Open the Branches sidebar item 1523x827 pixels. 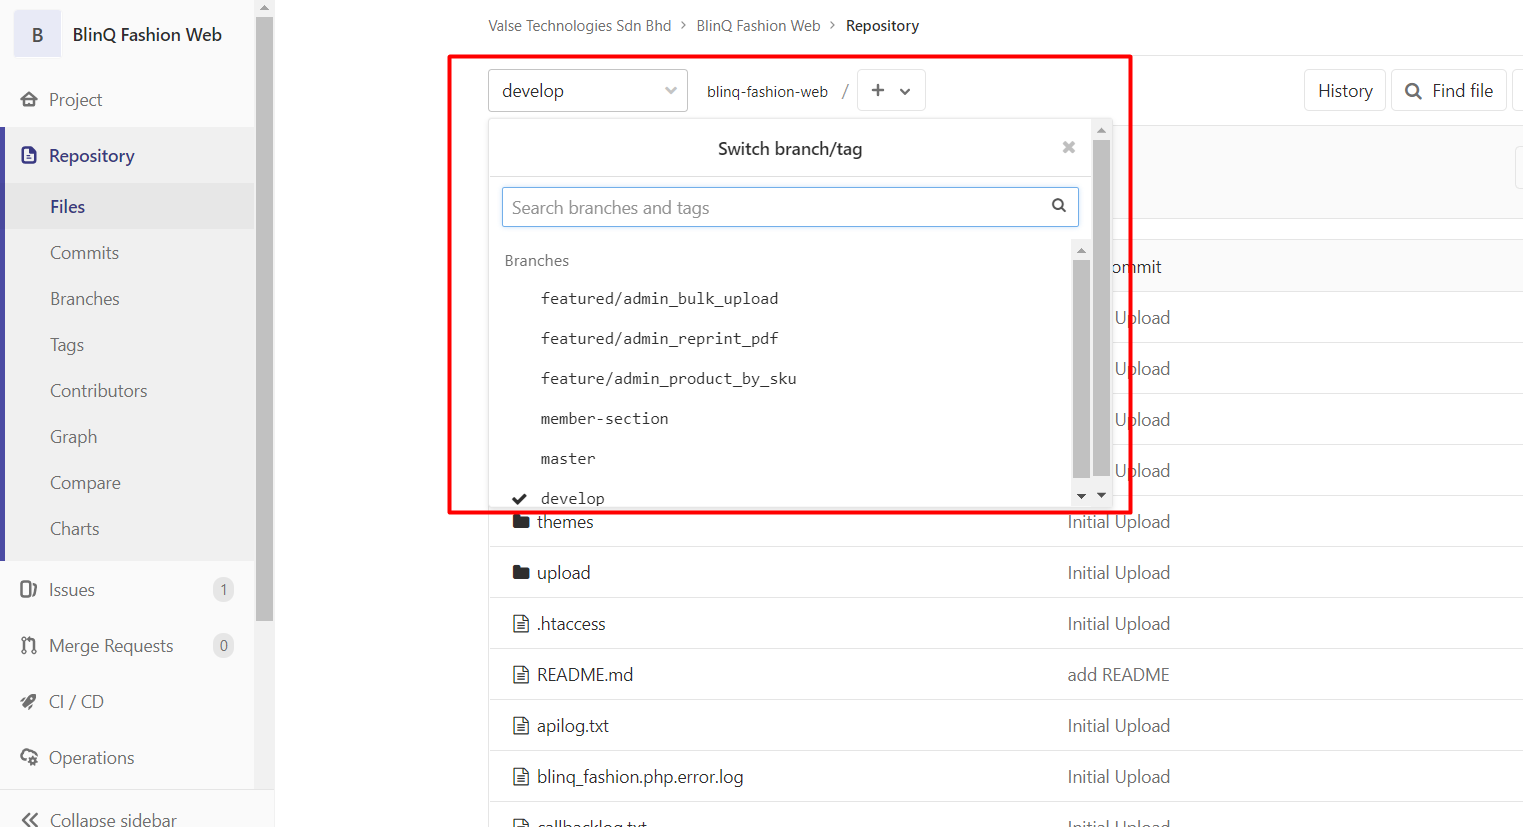coord(85,299)
